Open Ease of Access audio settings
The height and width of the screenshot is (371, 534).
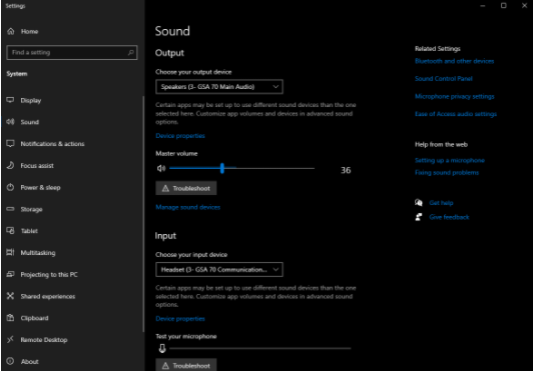coord(456,114)
